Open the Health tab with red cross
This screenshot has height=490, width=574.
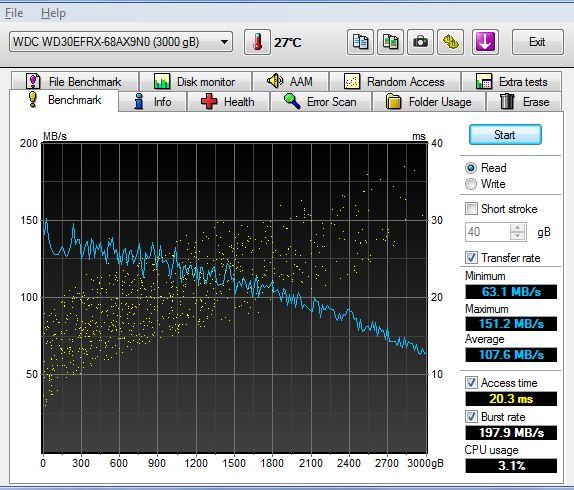point(228,101)
